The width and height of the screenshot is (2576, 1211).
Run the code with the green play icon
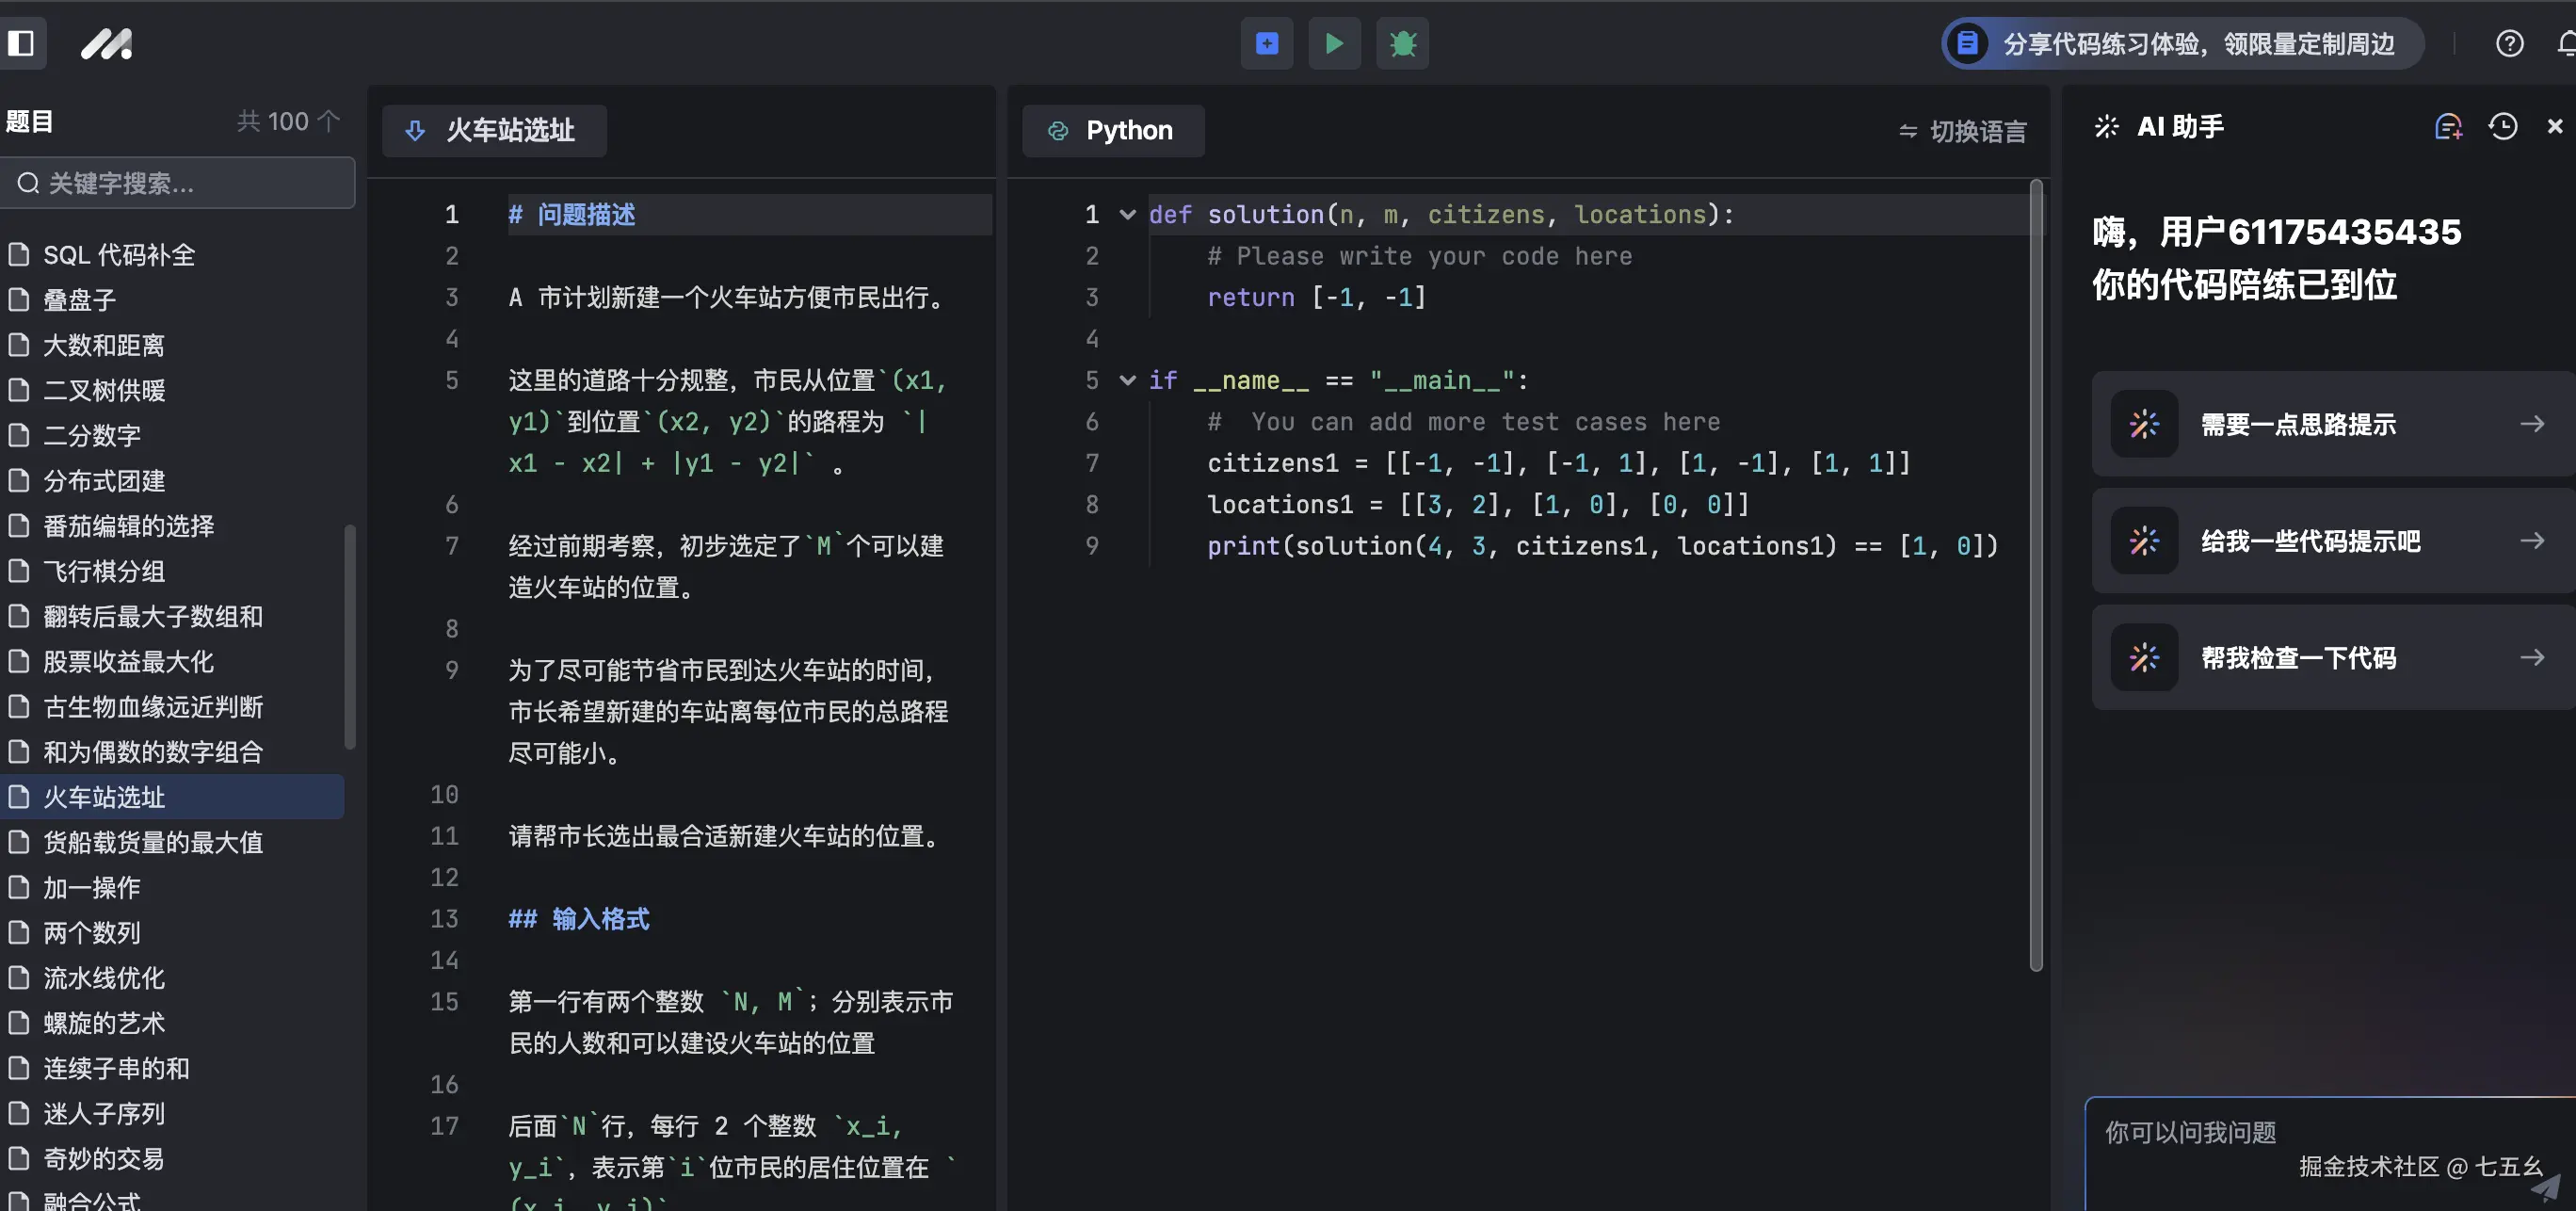click(x=1334, y=43)
